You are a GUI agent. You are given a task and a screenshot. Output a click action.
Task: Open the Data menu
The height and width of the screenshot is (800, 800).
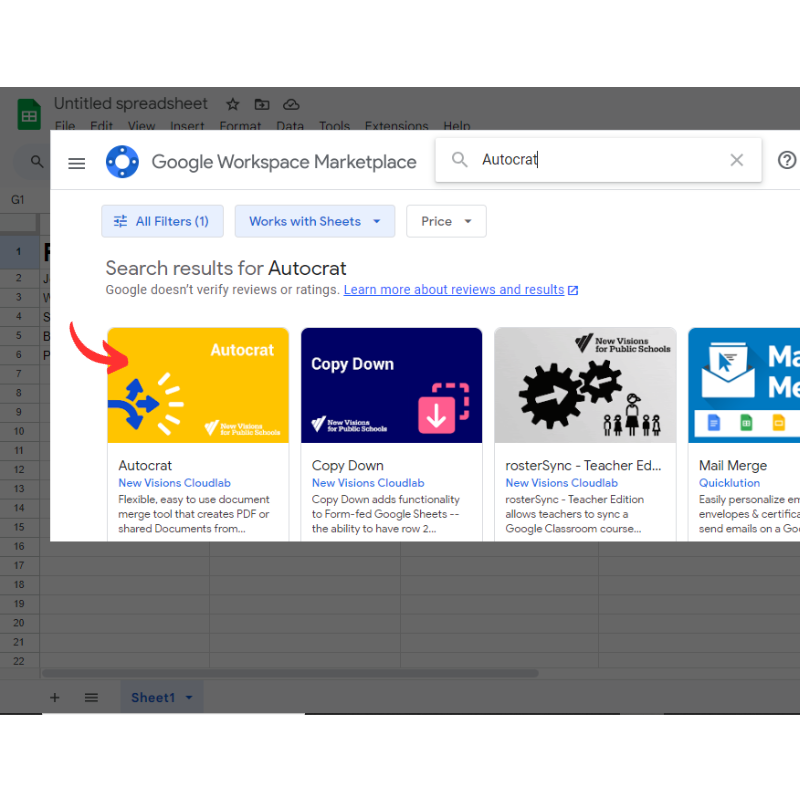[x=290, y=126]
